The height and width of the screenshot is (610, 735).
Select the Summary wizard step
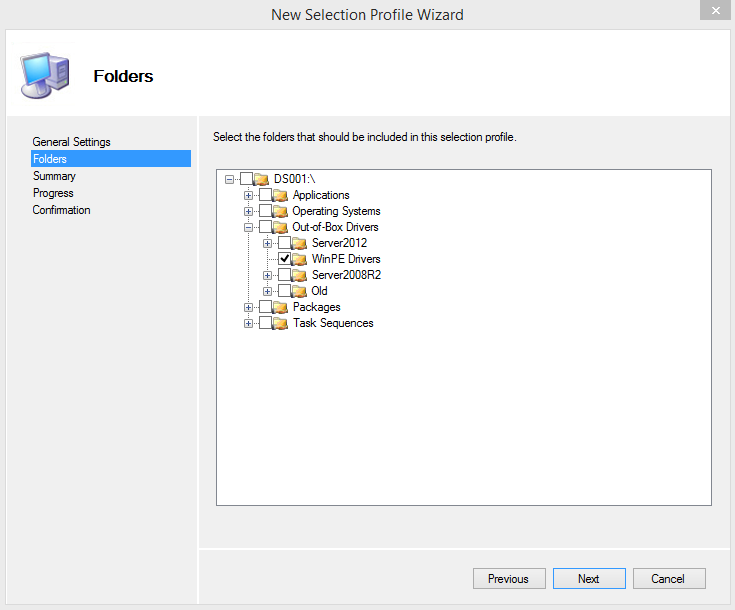54,176
